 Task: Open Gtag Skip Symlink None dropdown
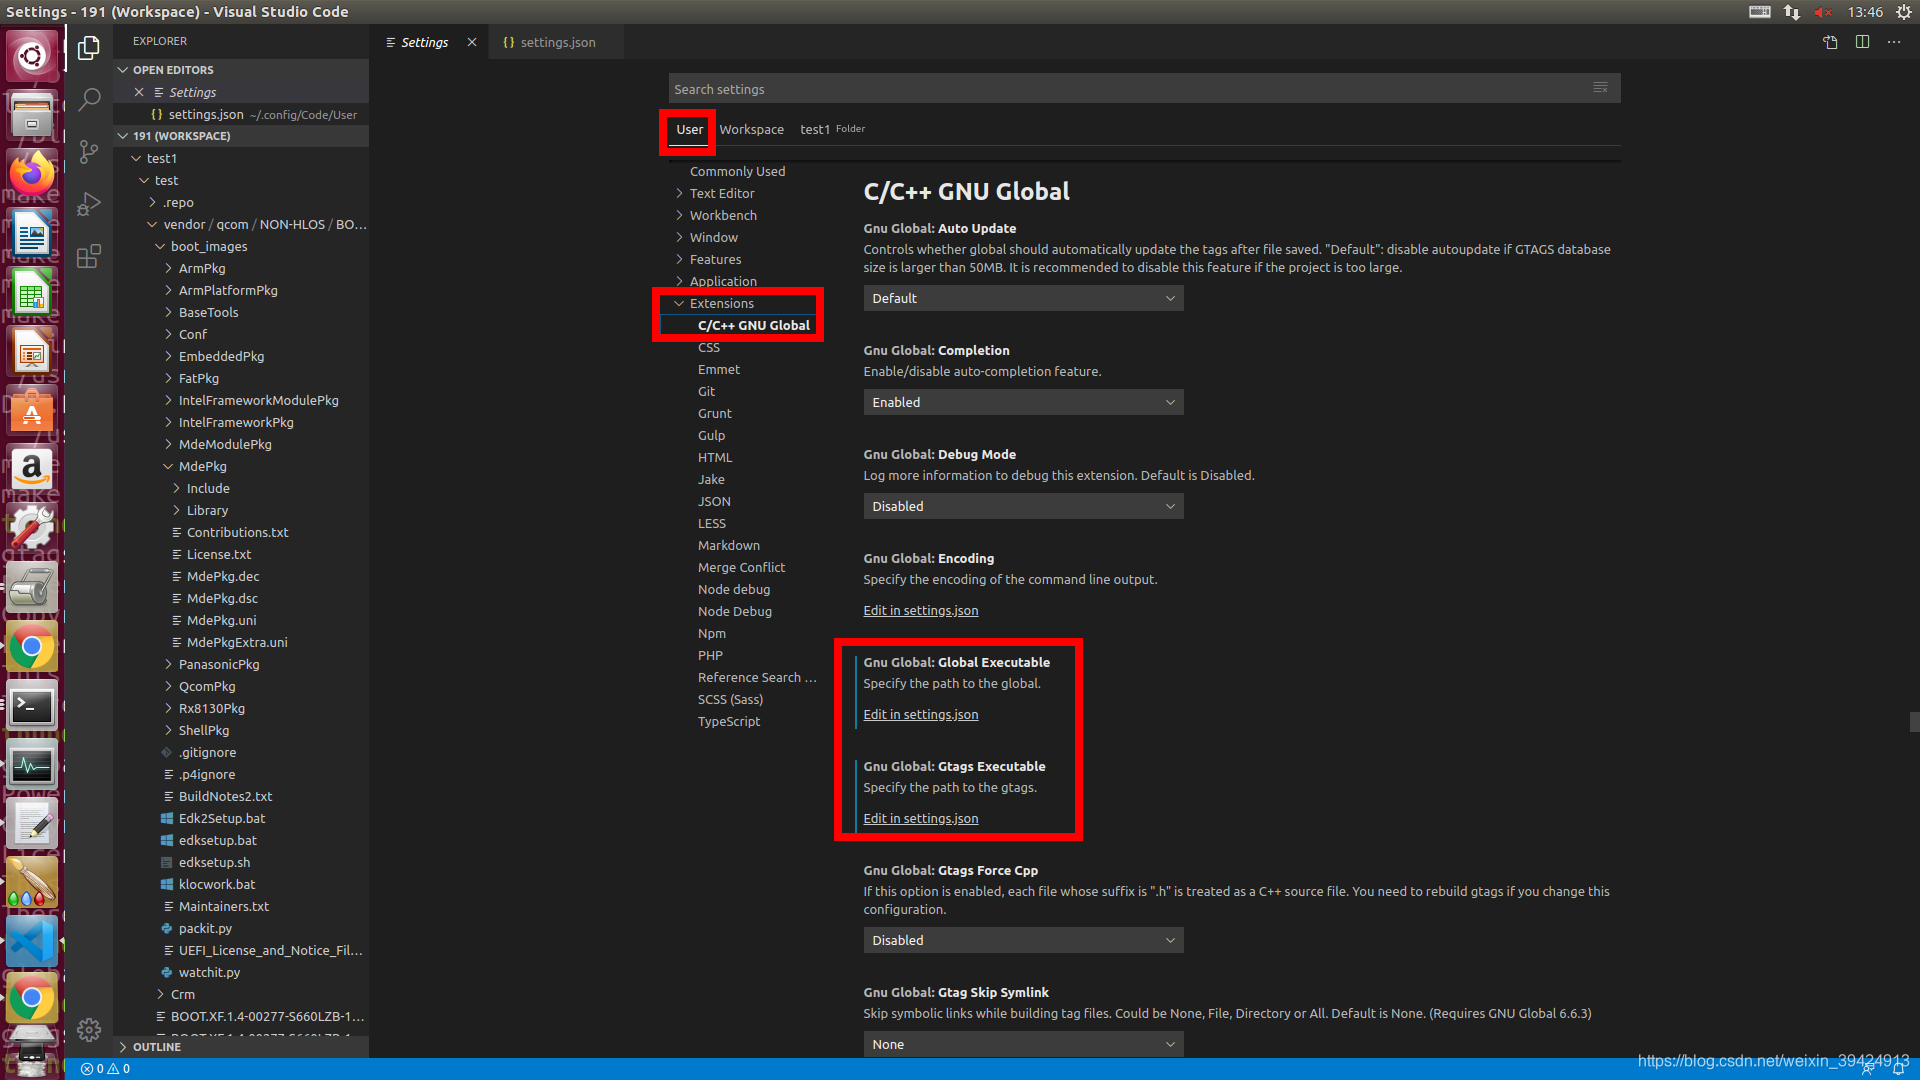pyautogui.click(x=1023, y=1044)
